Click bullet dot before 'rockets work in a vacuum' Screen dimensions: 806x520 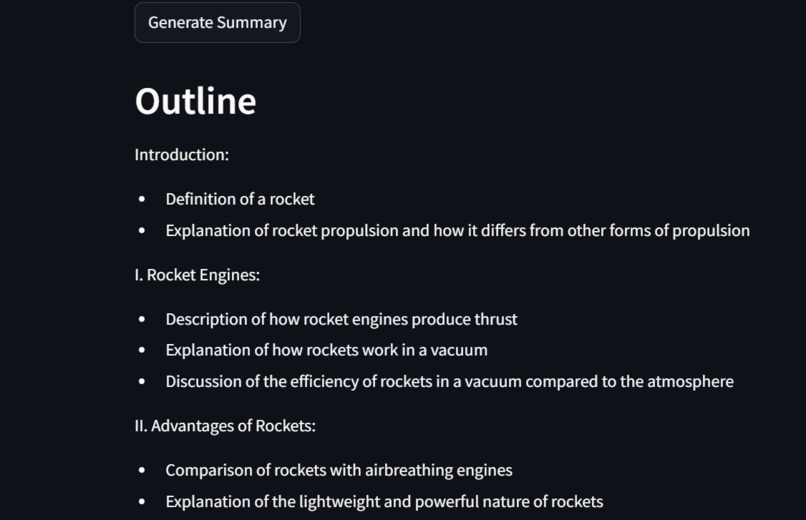[142, 350]
